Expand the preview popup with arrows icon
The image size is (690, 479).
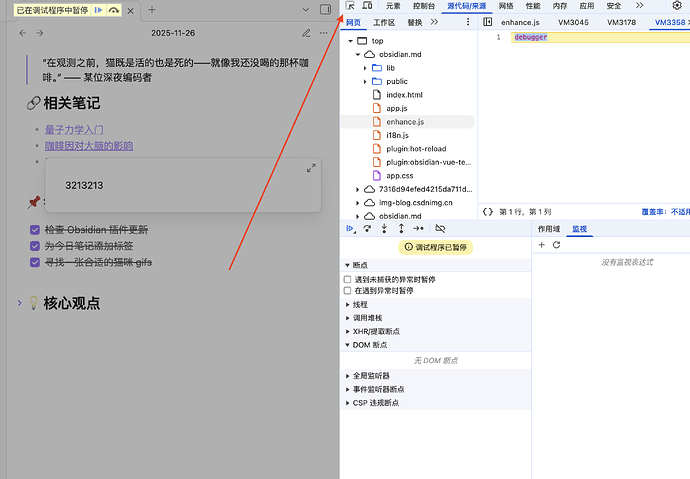311,168
